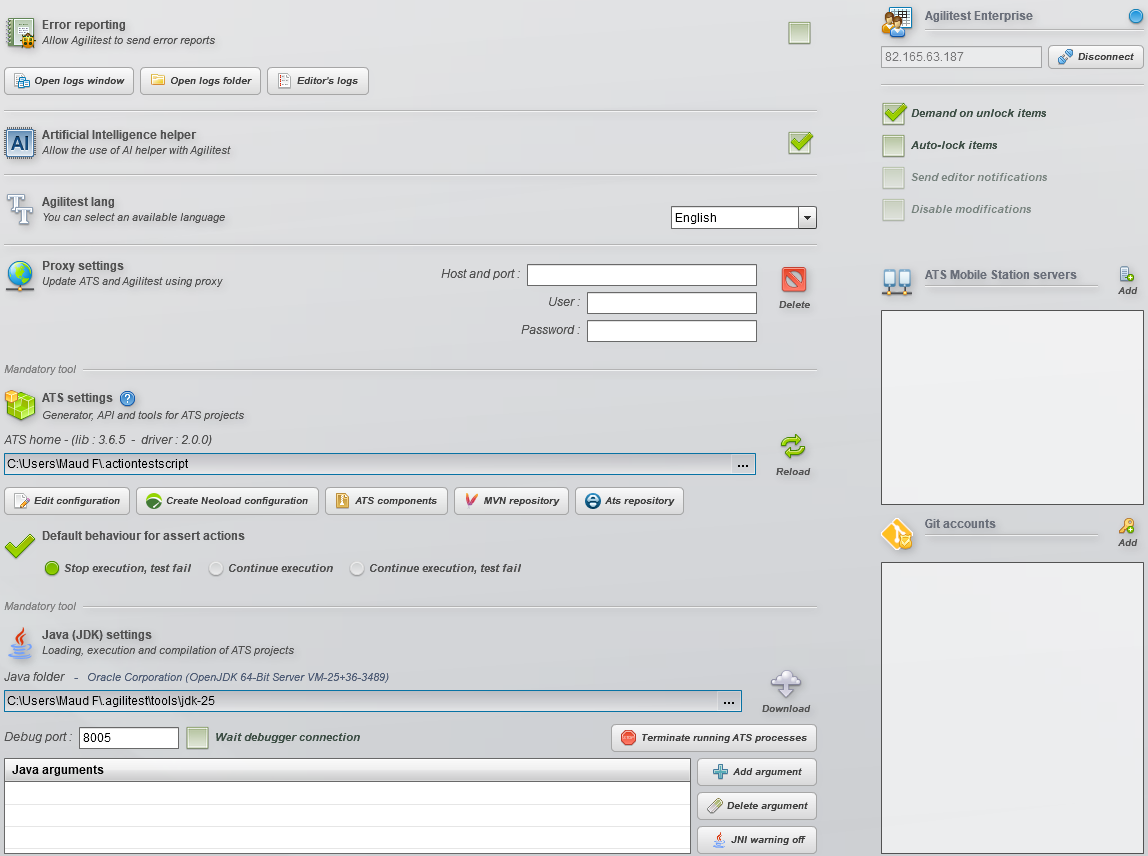Enable Auto-lock items
This screenshot has width=1148, height=856.
click(x=893, y=146)
